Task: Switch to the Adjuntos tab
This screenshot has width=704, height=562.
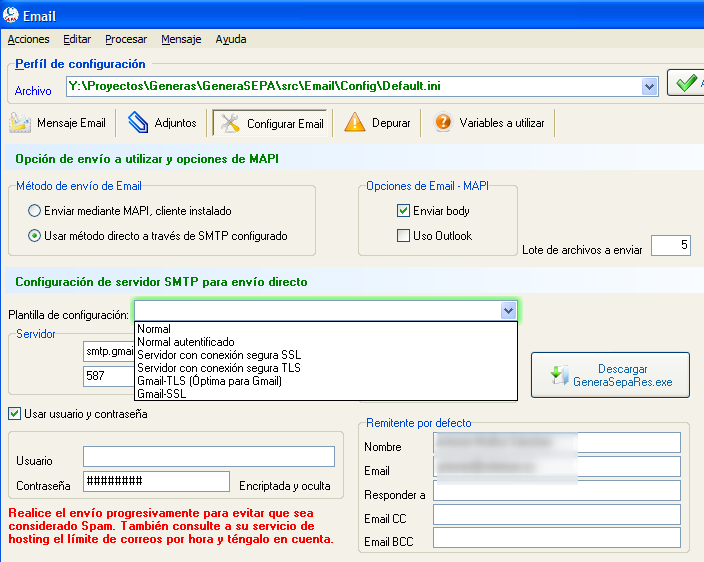Action: [x=162, y=123]
